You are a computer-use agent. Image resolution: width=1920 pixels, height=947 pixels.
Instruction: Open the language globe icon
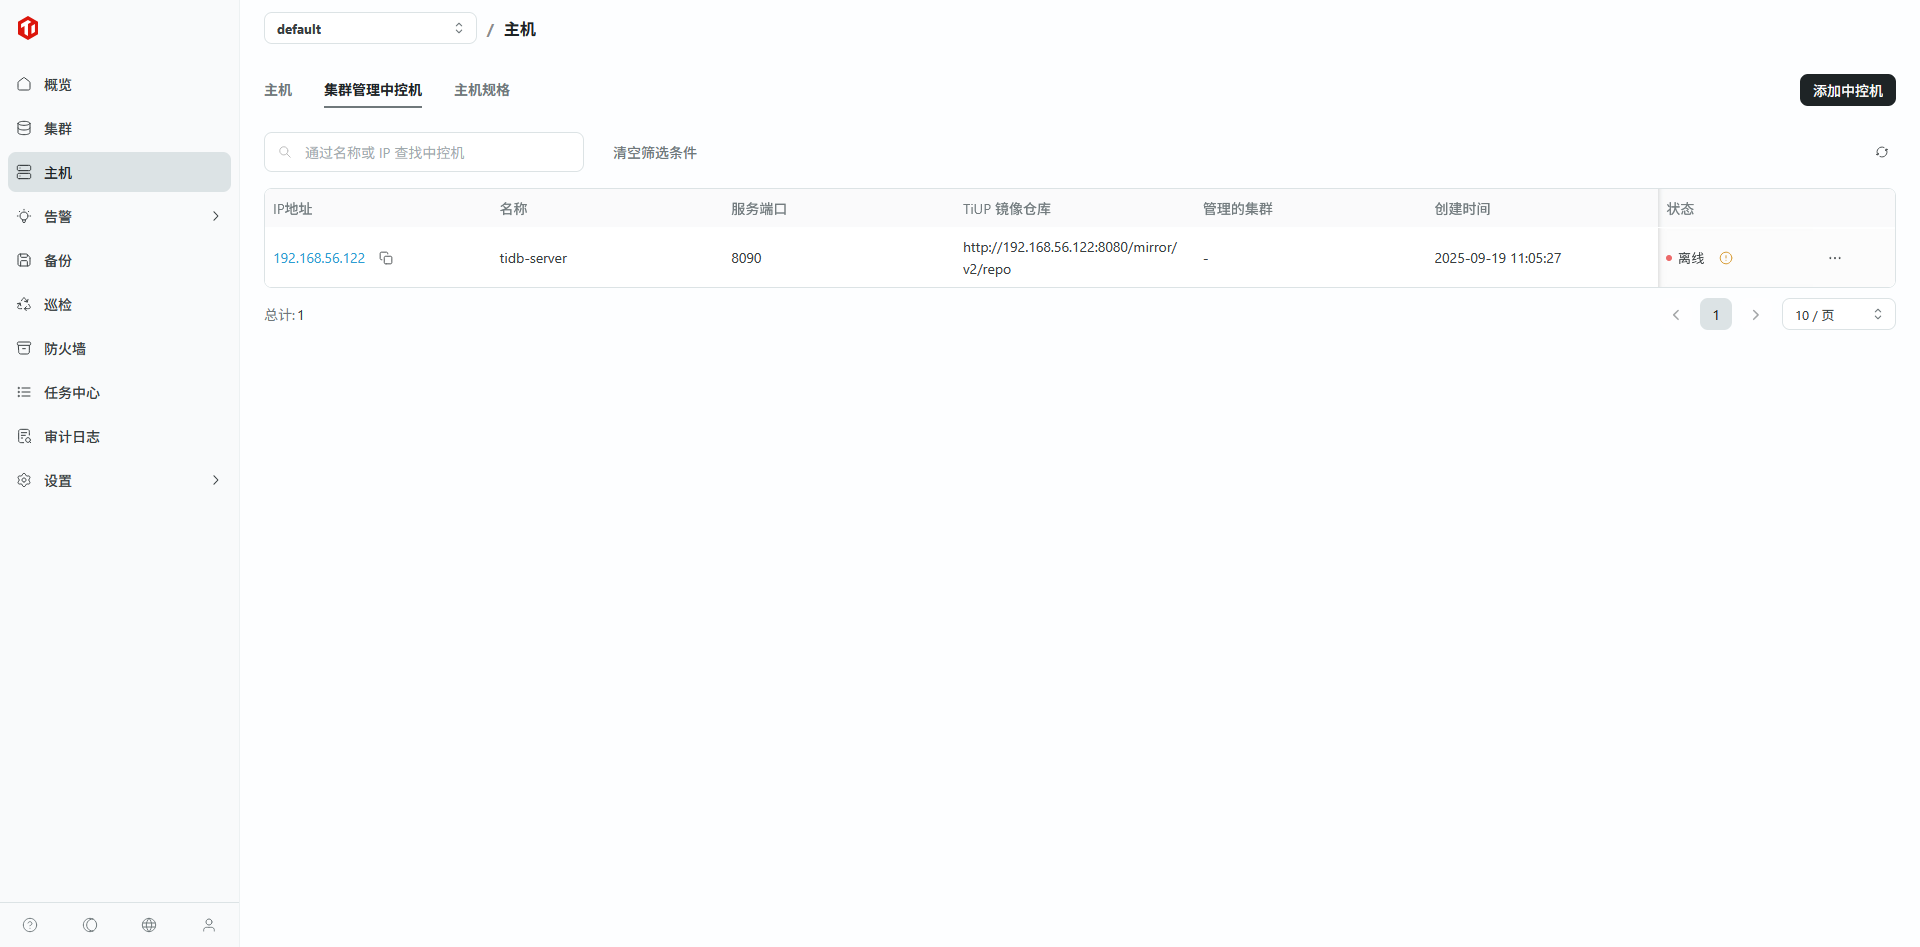click(149, 925)
